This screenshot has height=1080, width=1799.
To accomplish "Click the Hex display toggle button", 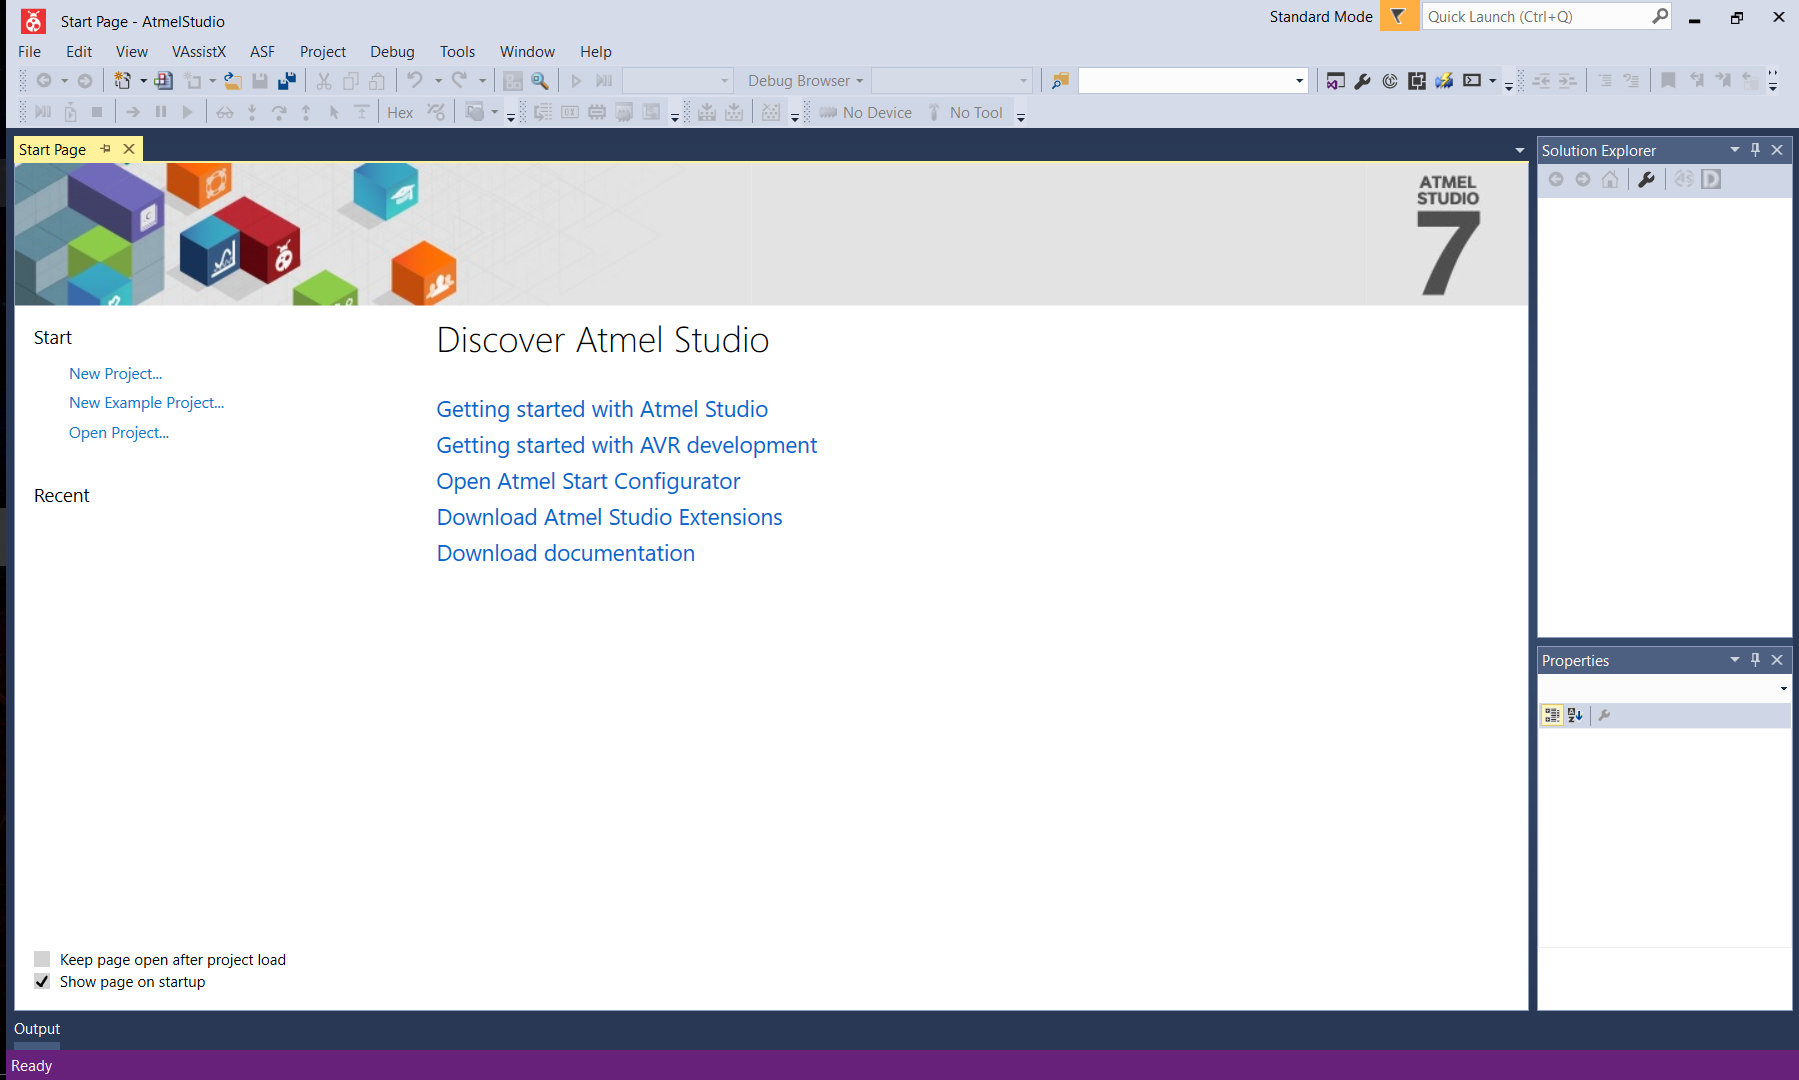I will 400,113.
